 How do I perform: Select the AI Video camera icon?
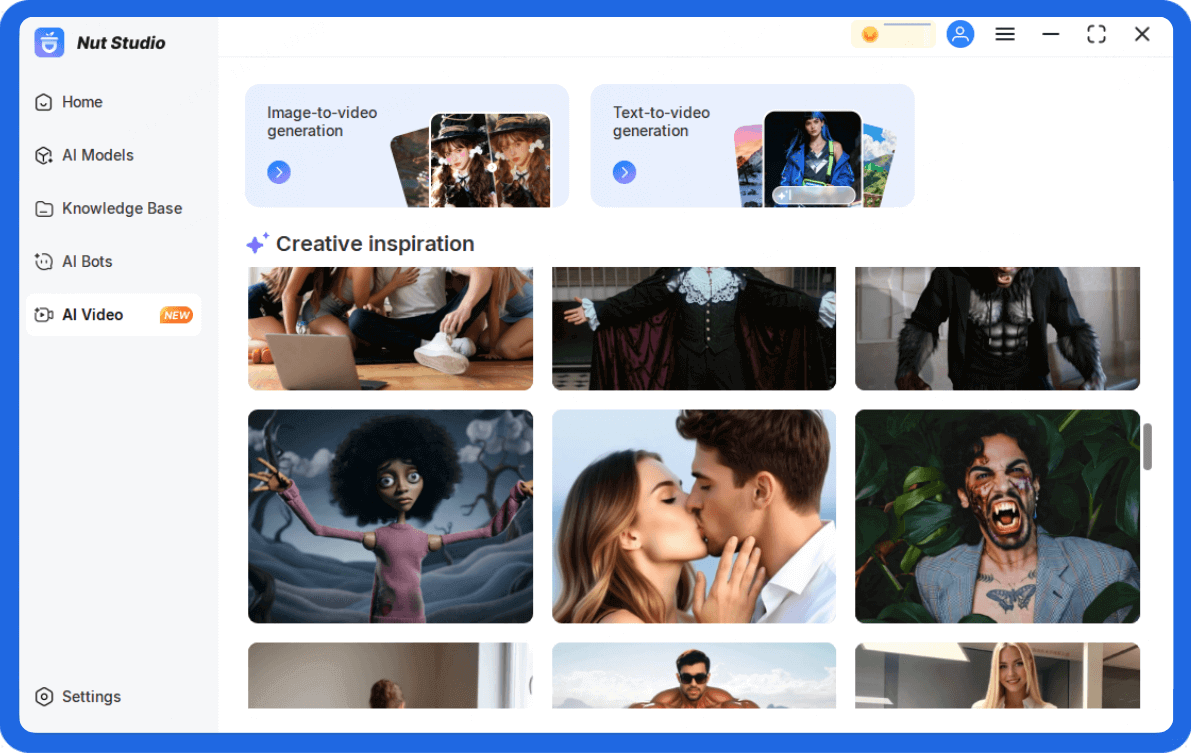point(45,314)
